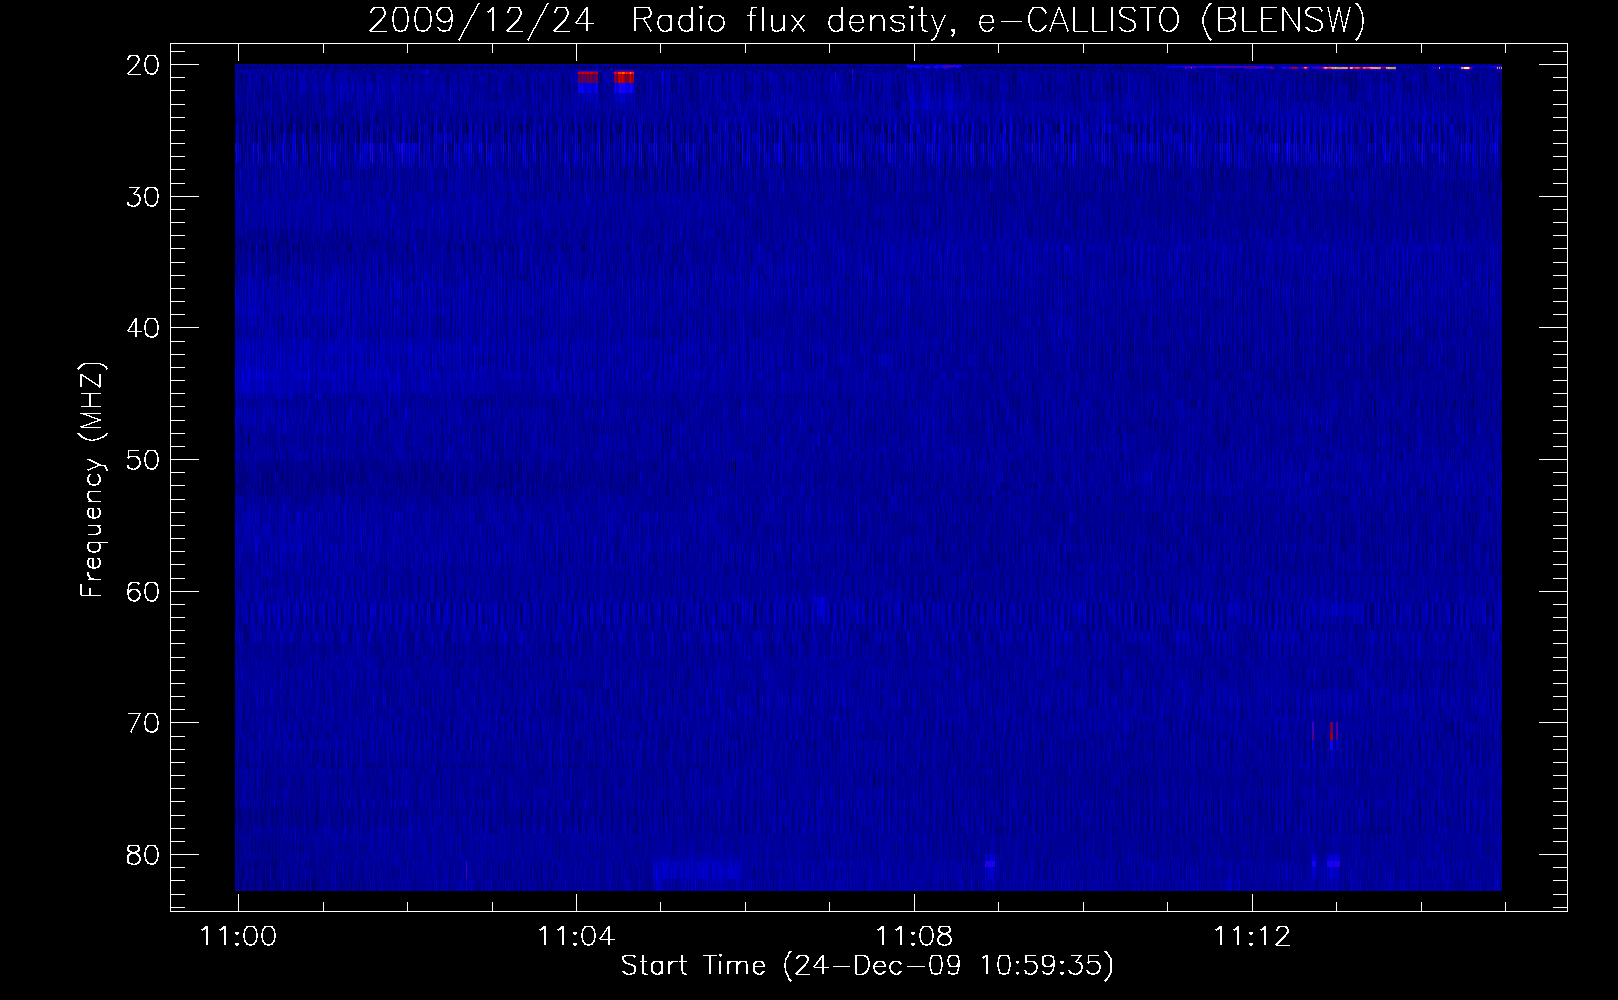Click the '11:08' time tick label
Screen dimensions: 1618x1000
(x=914, y=937)
